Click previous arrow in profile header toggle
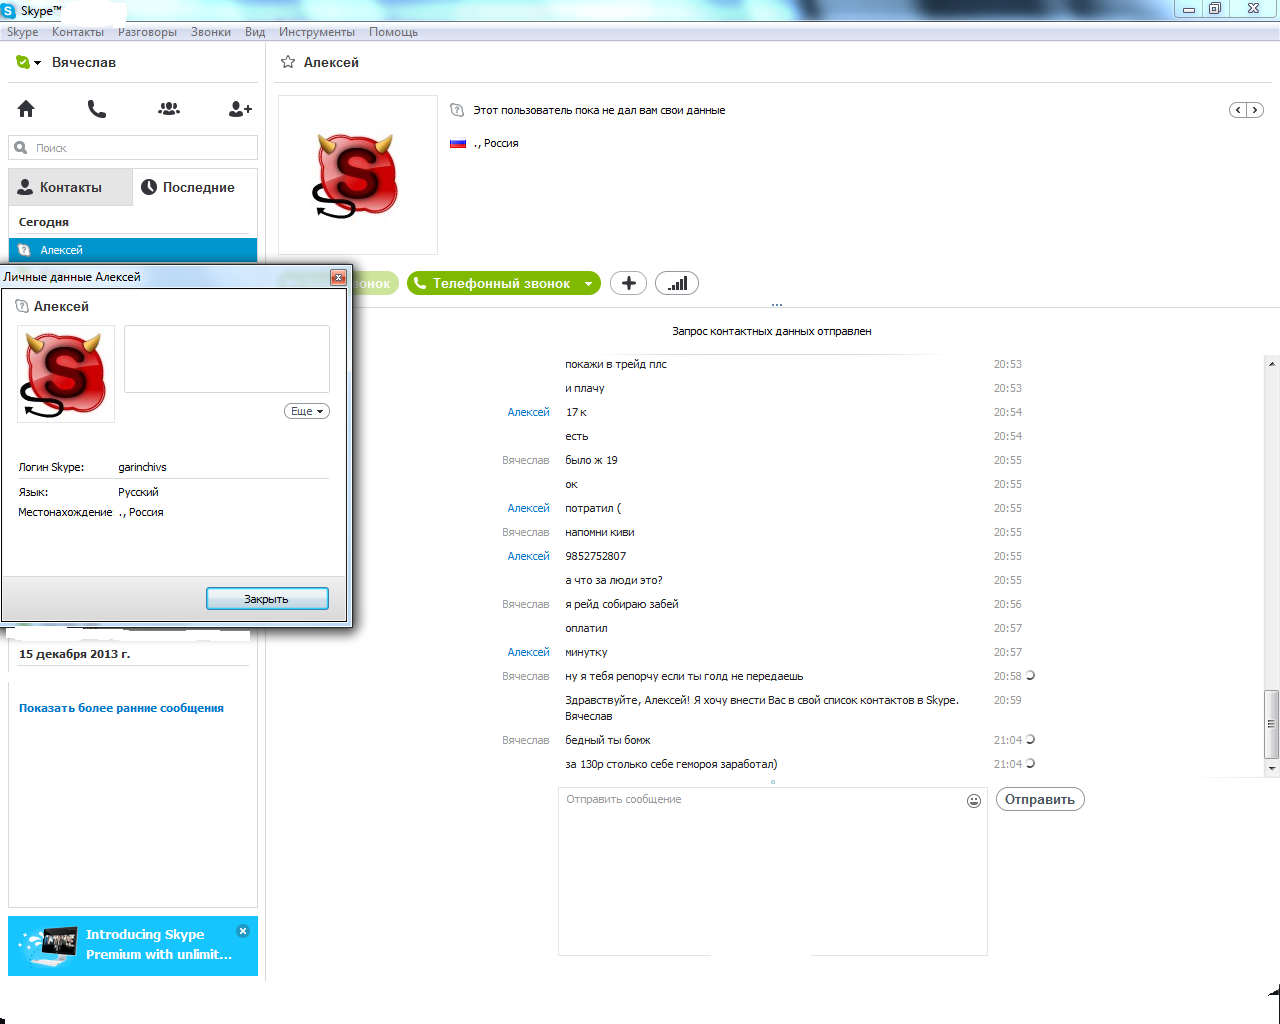Viewport: 1280px width, 1024px height. [1238, 110]
